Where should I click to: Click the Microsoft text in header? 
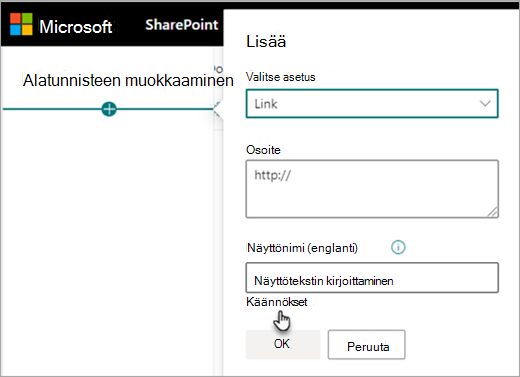click(x=76, y=26)
